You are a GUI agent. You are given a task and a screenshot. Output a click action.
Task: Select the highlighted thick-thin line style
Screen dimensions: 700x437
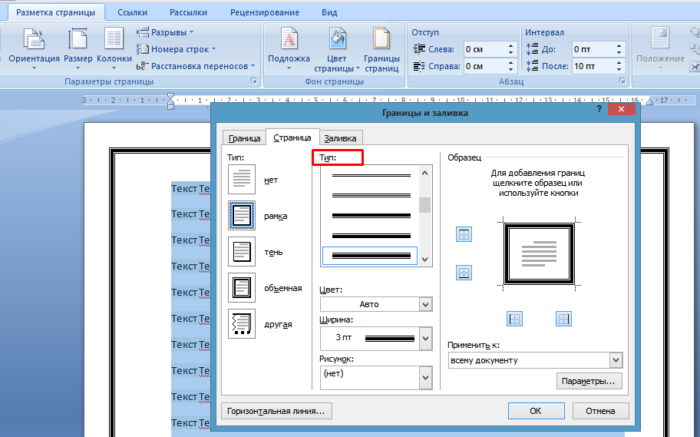click(370, 256)
